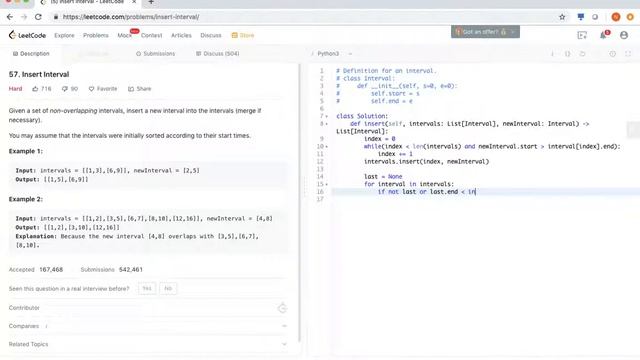640x360 pixels.
Task: Collapse code fold at line 10
Action: pos(327,147)
